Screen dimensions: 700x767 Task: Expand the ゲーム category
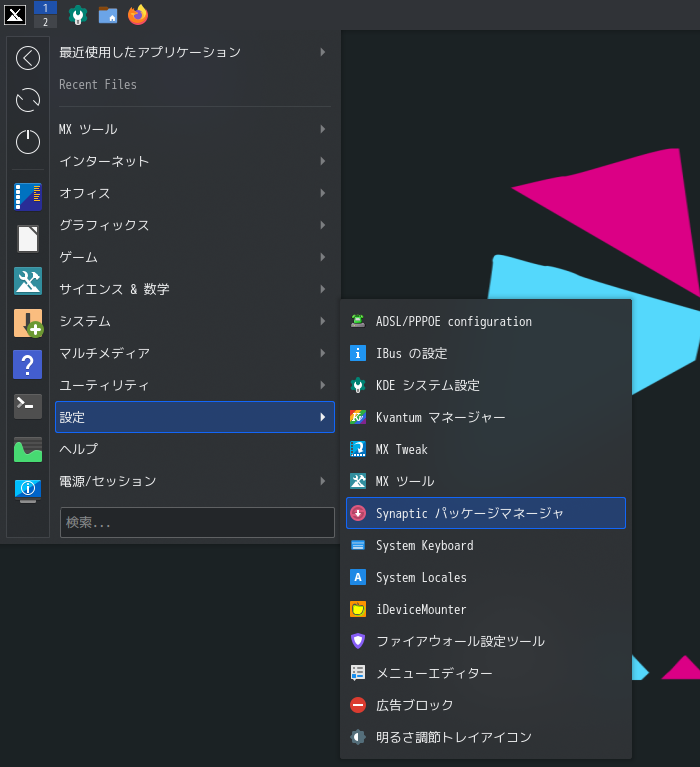195,257
